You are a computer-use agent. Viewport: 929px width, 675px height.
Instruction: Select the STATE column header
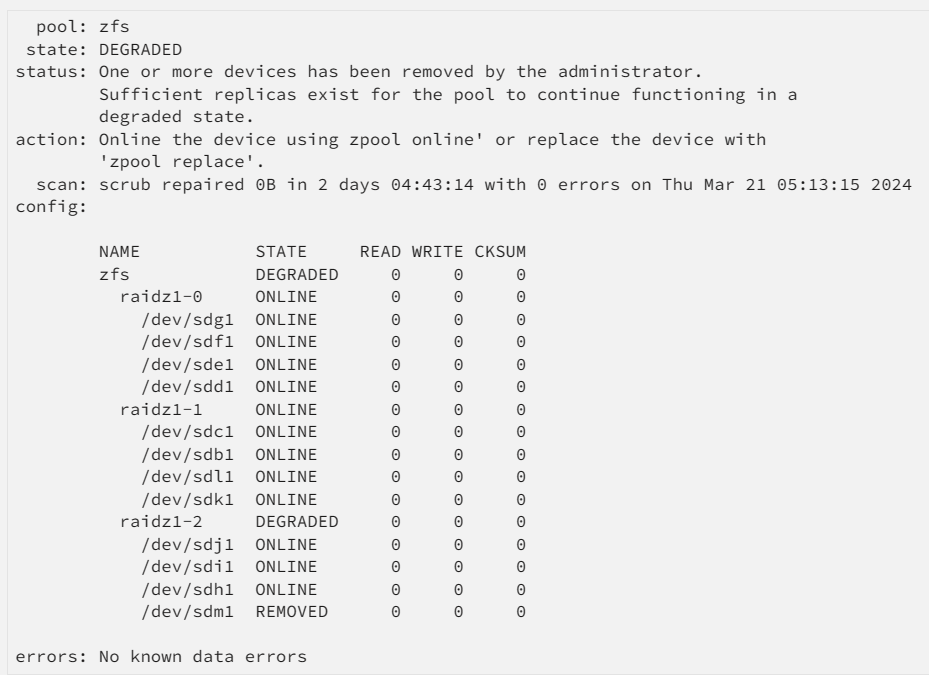tap(281, 252)
